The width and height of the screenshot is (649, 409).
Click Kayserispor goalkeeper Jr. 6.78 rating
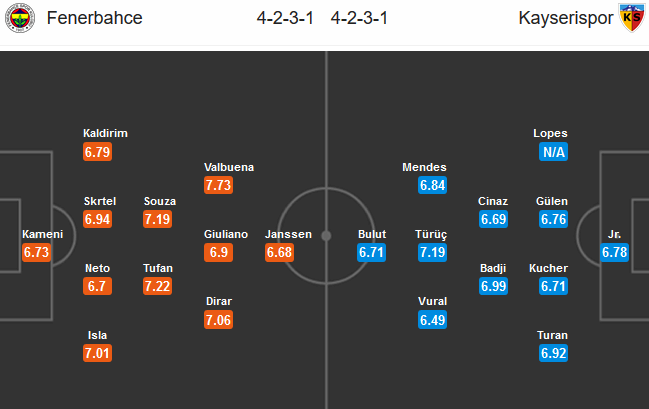point(615,252)
